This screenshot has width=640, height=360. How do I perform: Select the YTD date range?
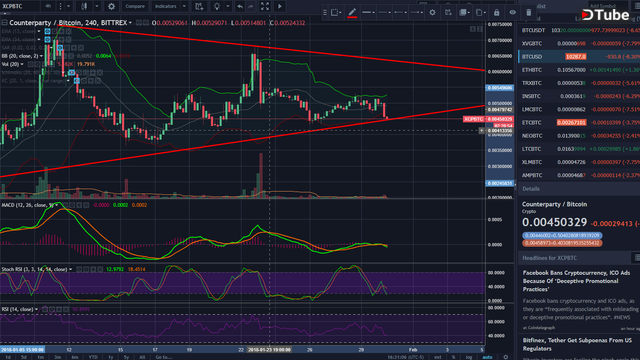tap(93, 357)
